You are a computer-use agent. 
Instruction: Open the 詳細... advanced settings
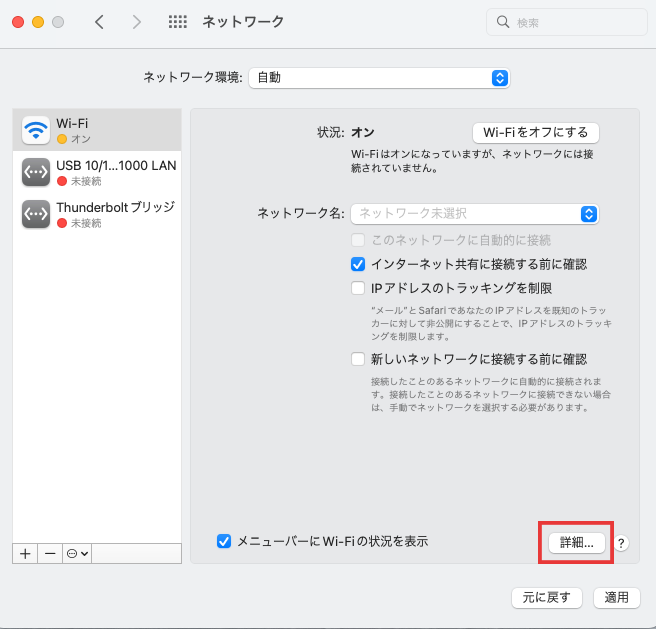tap(576, 542)
